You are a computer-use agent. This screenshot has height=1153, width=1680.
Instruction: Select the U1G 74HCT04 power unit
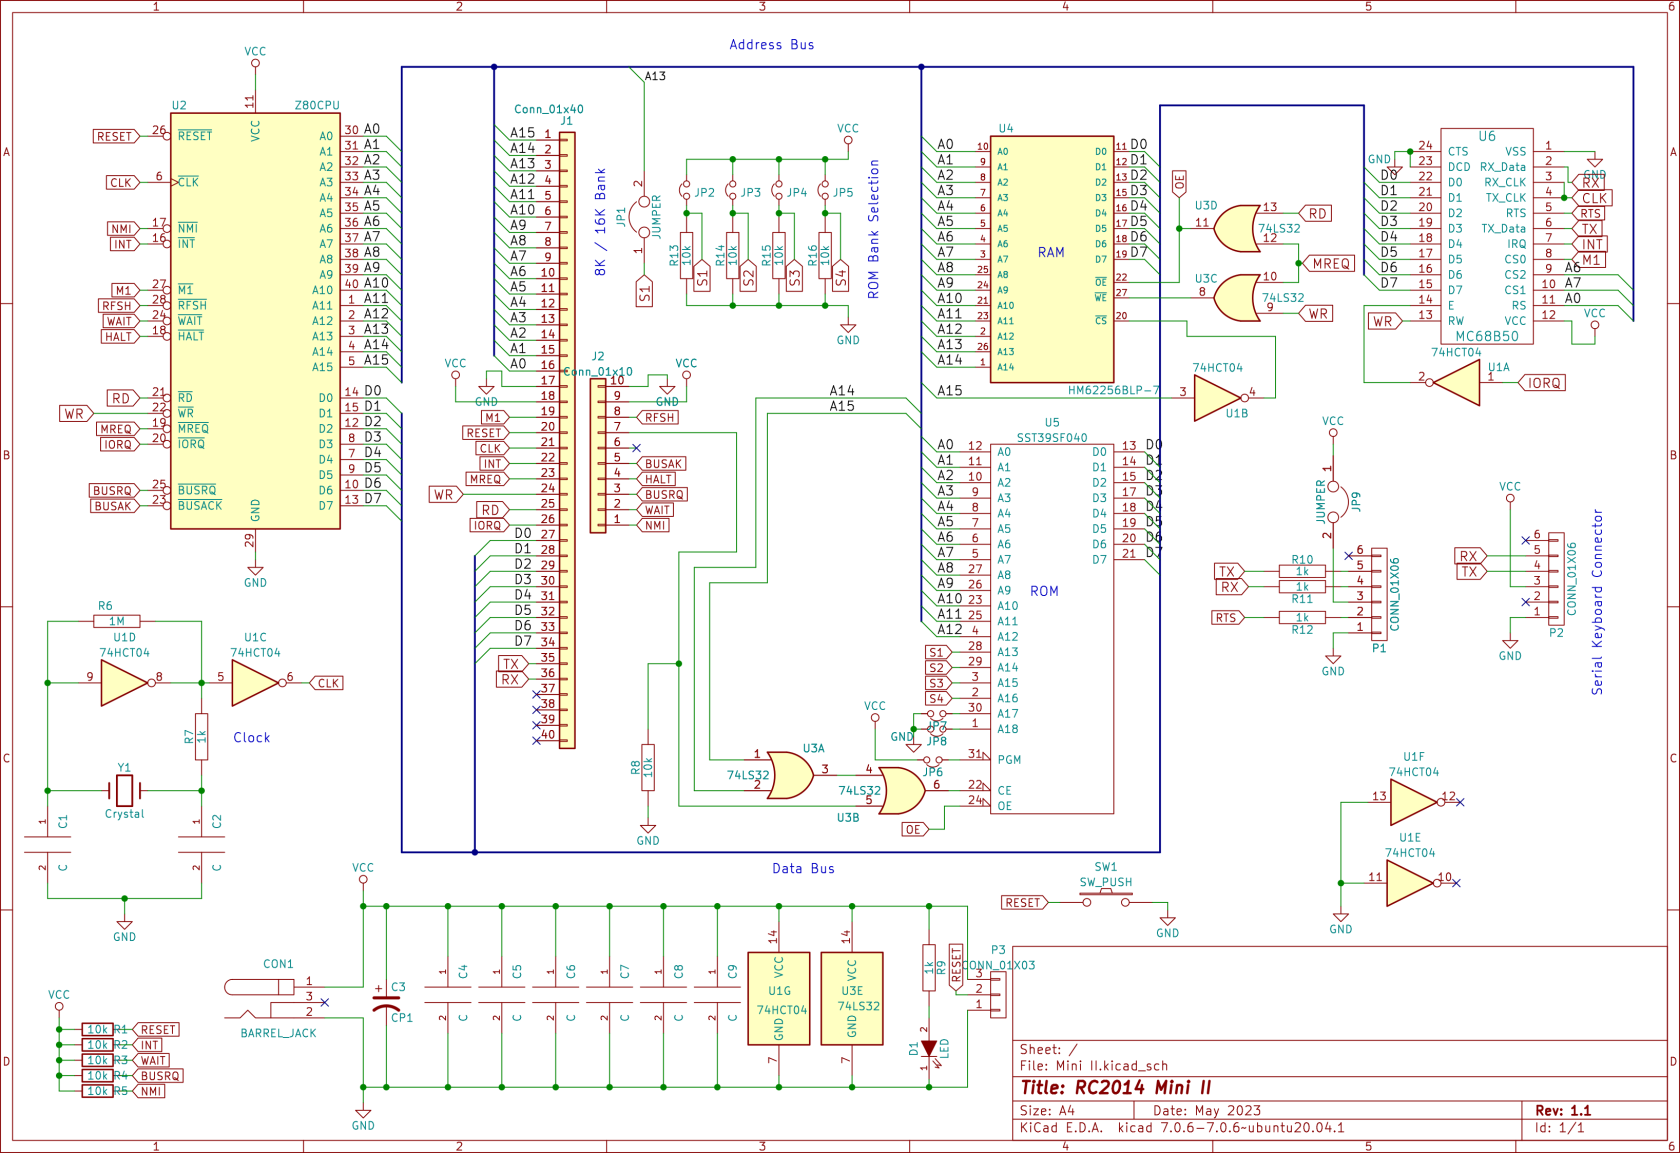tap(779, 998)
